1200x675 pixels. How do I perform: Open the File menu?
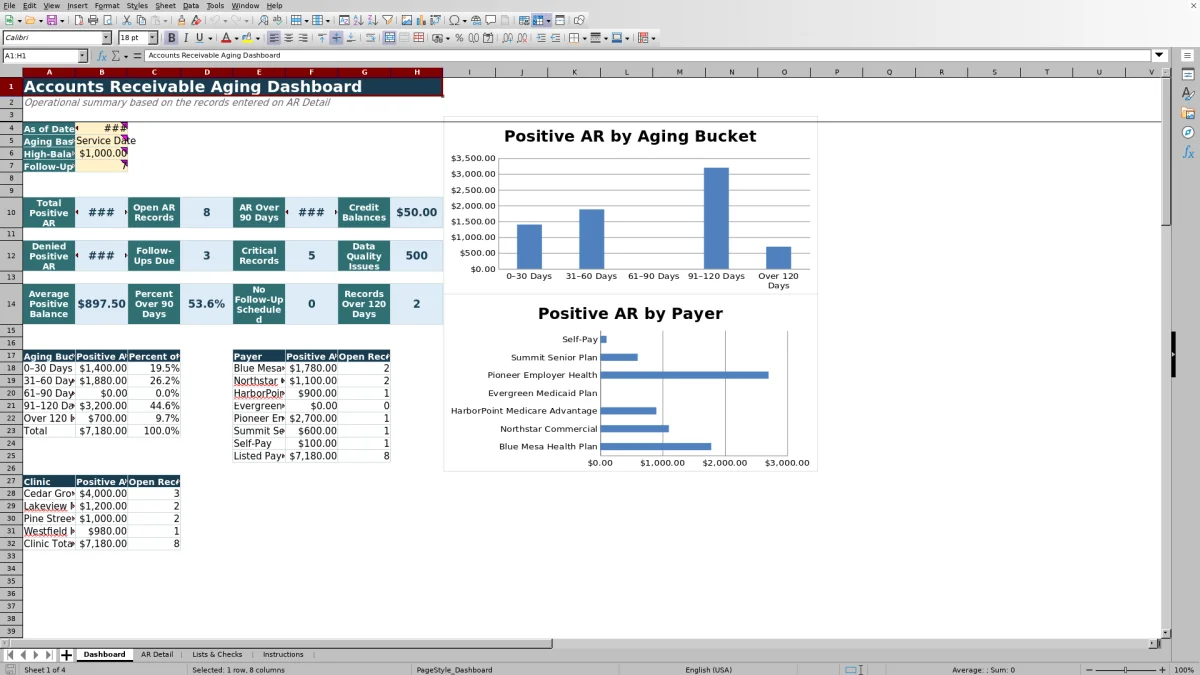tap(9, 5)
